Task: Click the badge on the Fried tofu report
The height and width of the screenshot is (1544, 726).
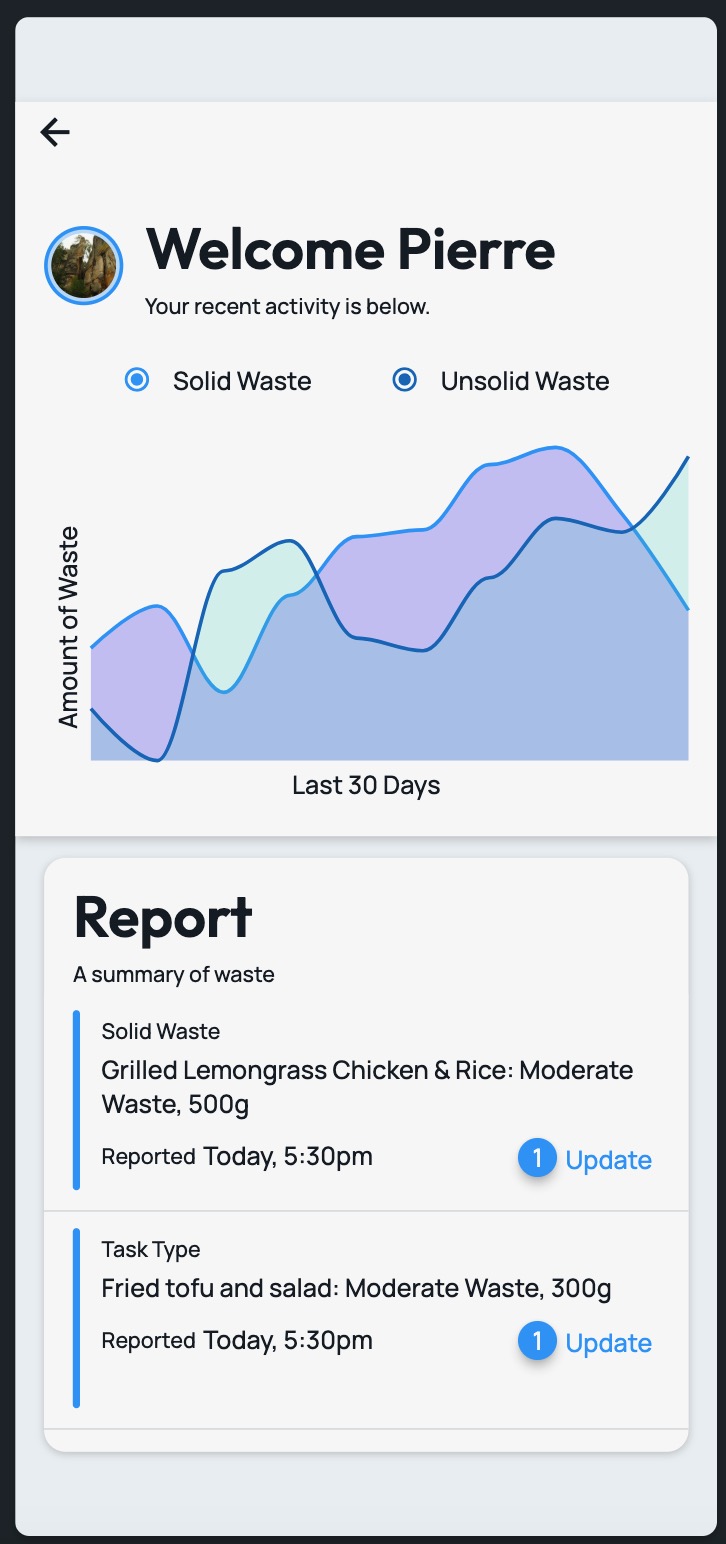Action: (537, 1342)
